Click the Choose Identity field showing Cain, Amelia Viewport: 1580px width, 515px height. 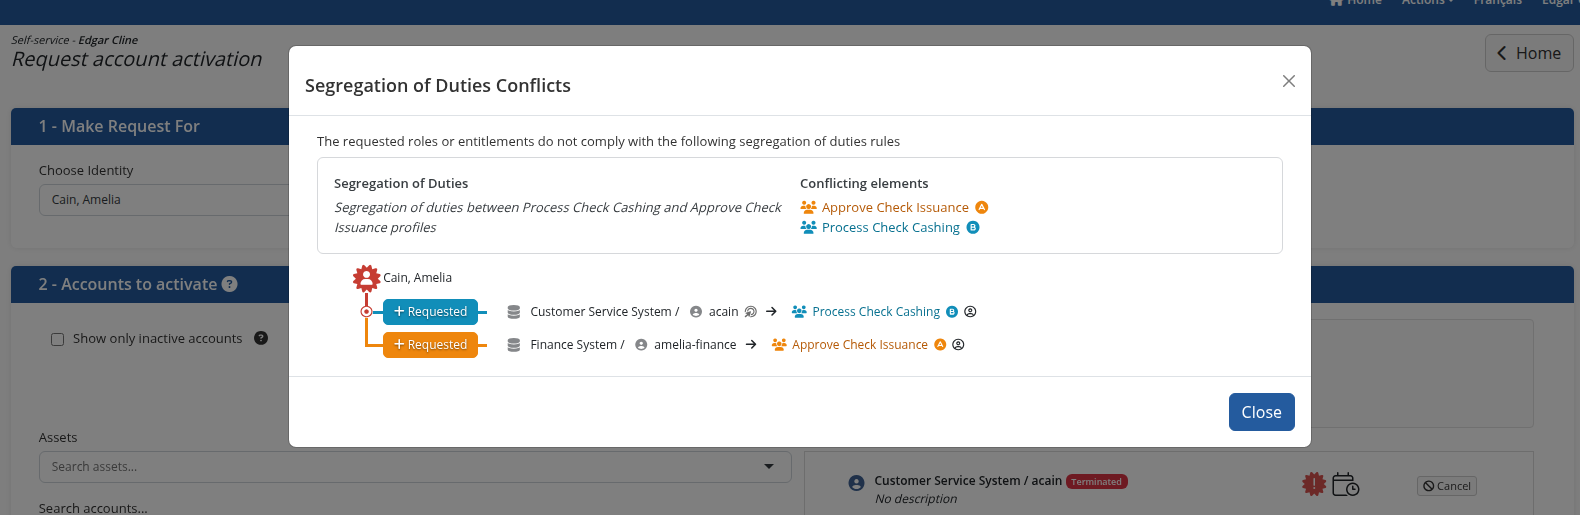pos(165,200)
